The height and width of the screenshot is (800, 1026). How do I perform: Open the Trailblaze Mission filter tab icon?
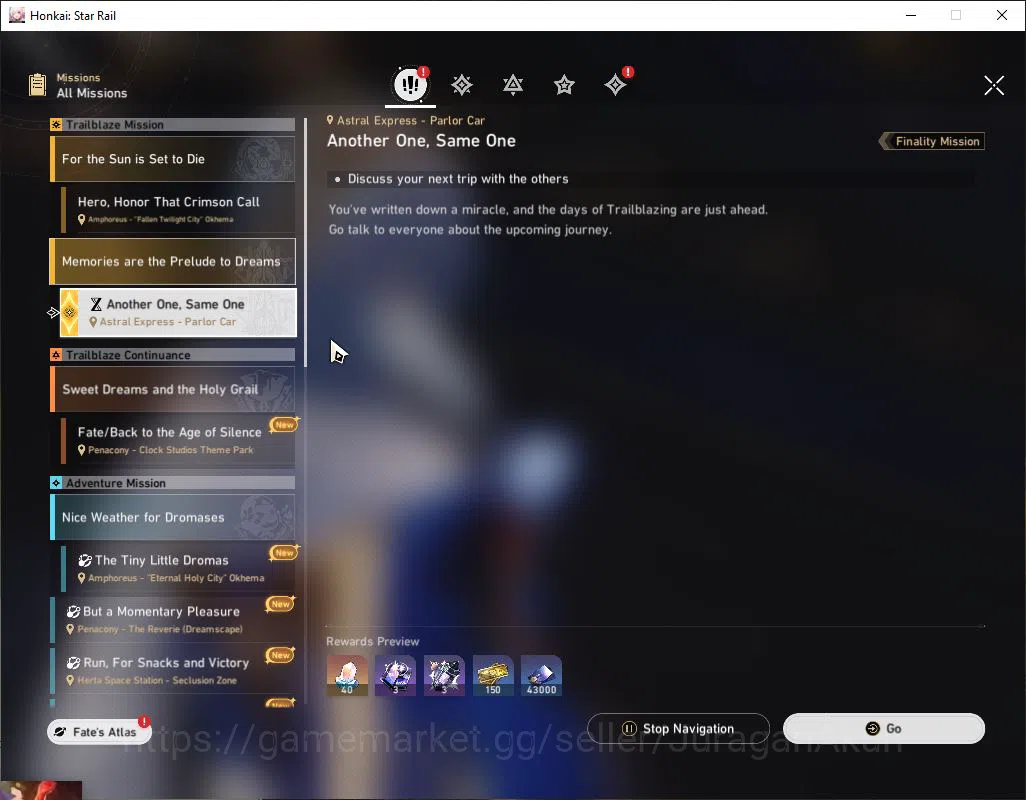[x=462, y=85]
